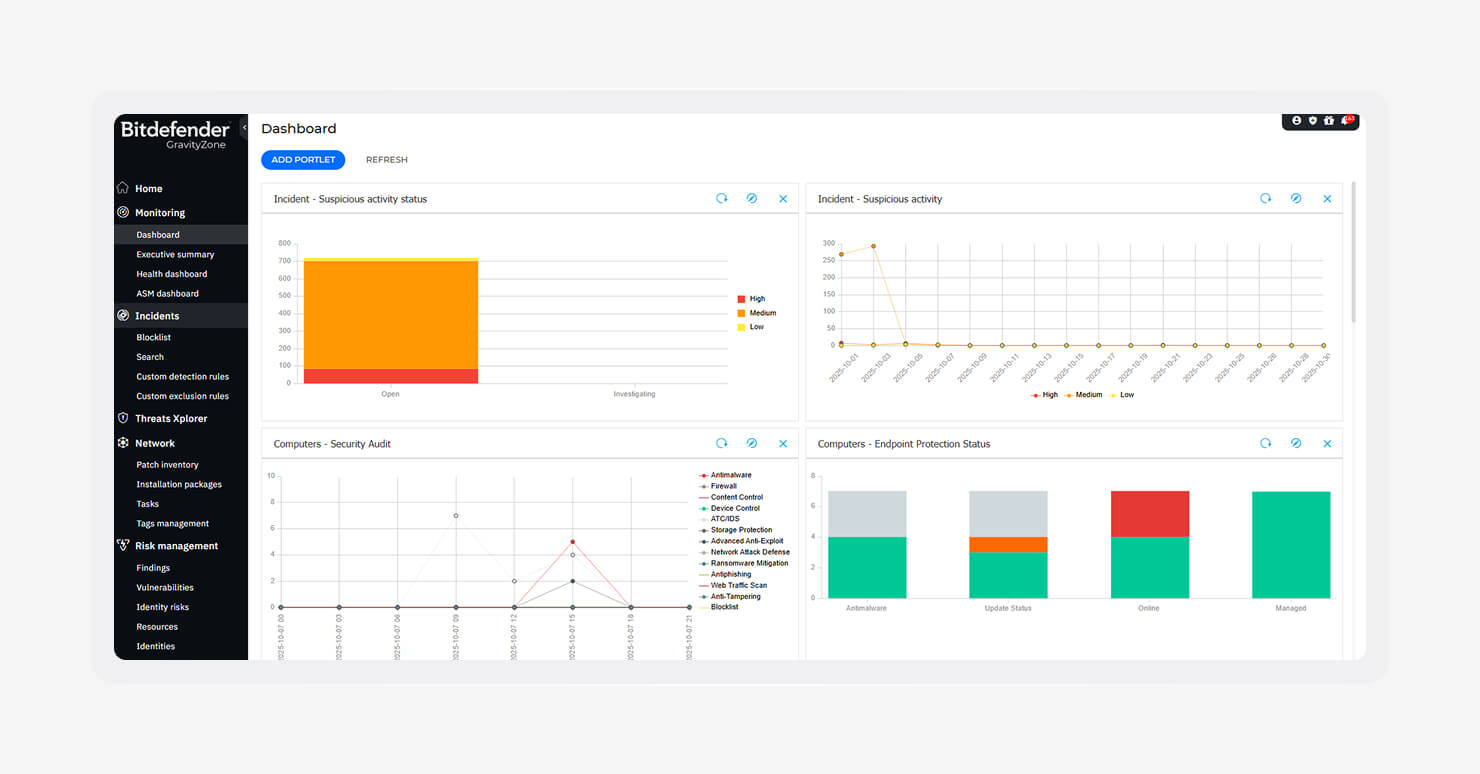Collapse the sidebar with the arrow

coord(244,128)
